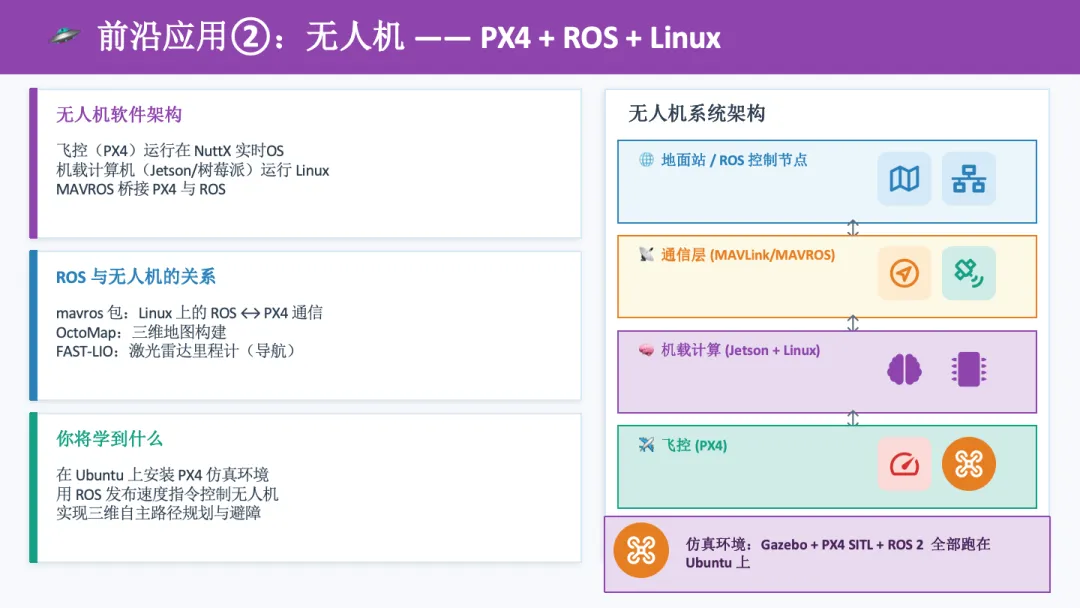Click the purple brain icon tile
This screenshot has height=608, width=1080.
pyautogui.click(x=904, y=369)
